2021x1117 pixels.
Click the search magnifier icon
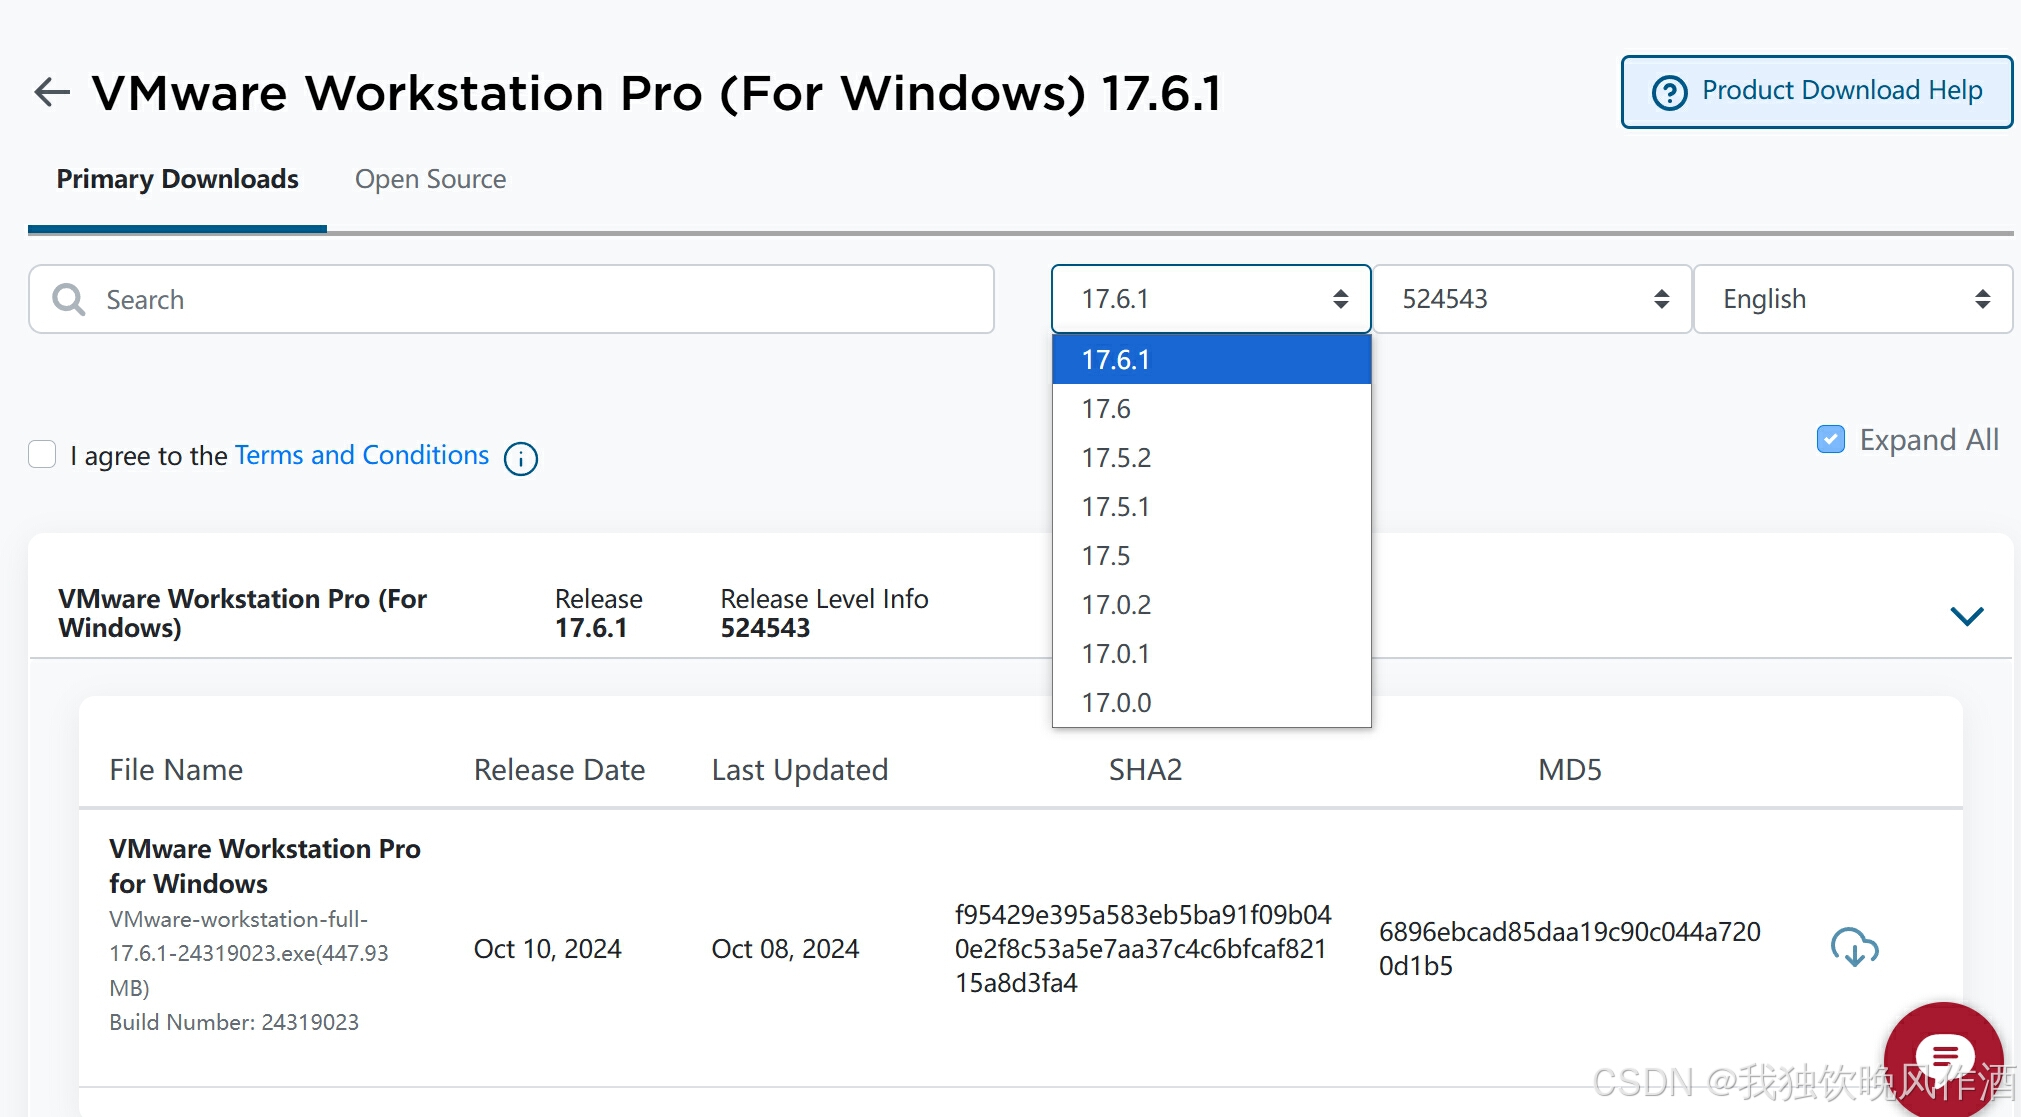(x=69, y=299)
